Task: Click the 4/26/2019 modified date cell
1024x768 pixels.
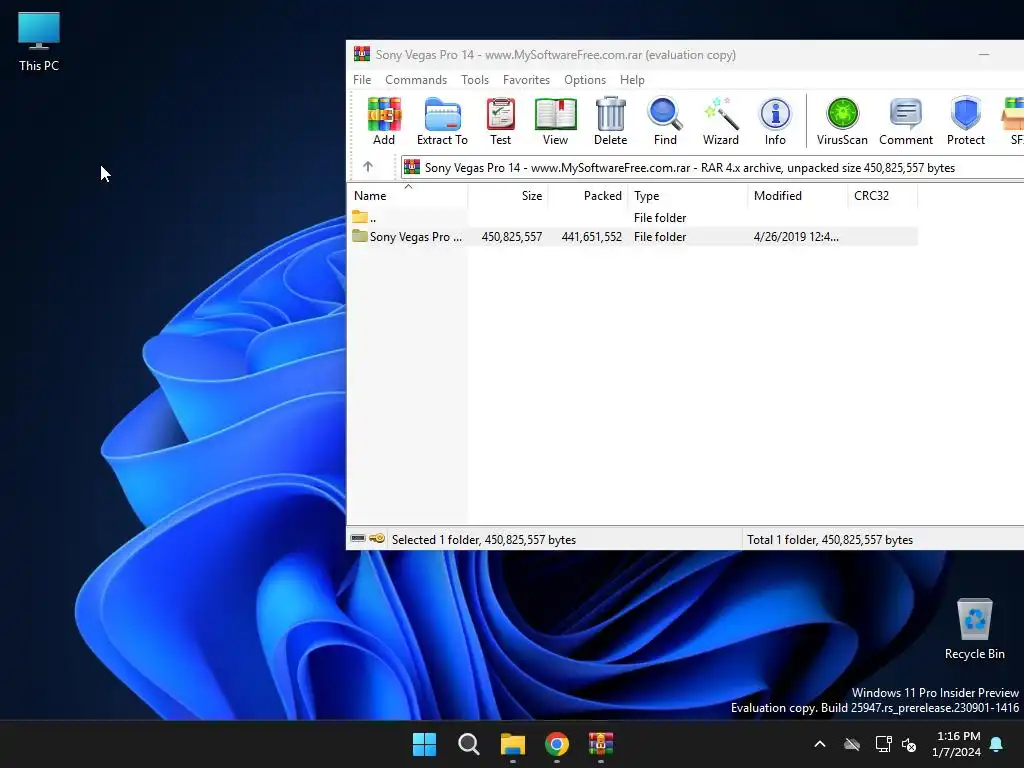Action: (796, 237)
